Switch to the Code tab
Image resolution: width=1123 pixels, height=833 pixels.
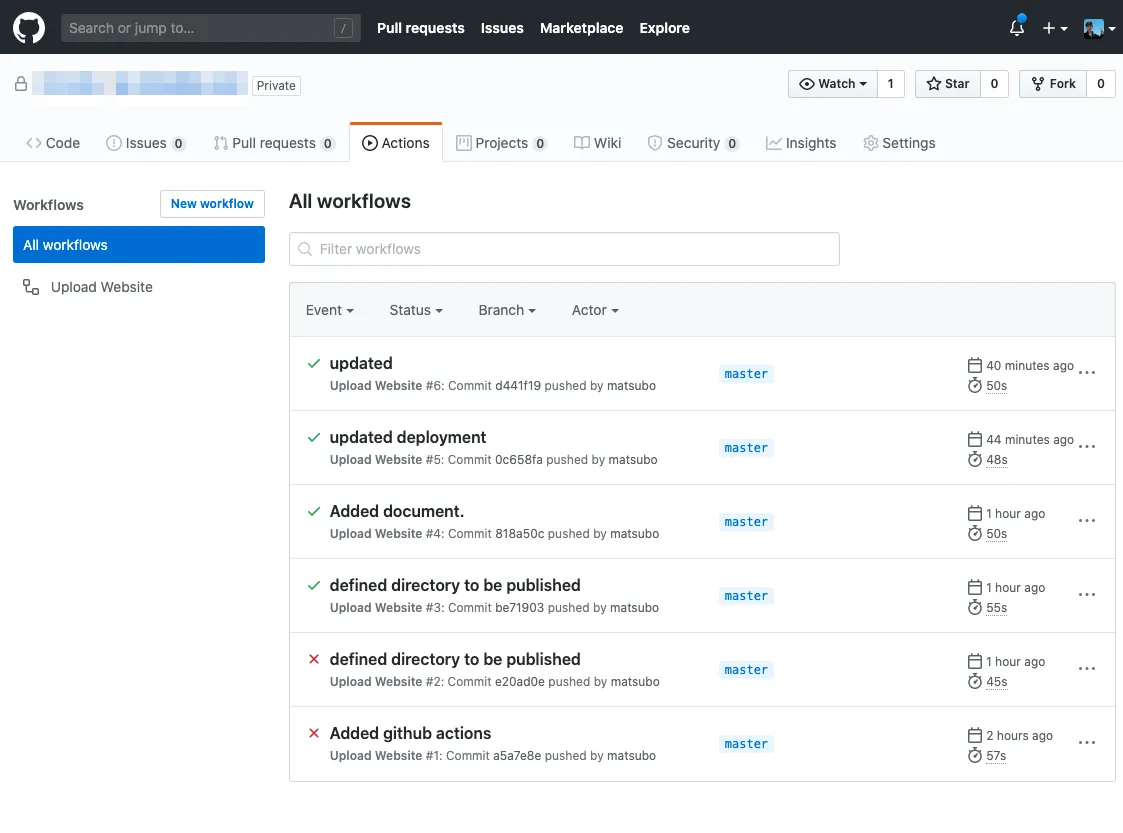[53, 143]
